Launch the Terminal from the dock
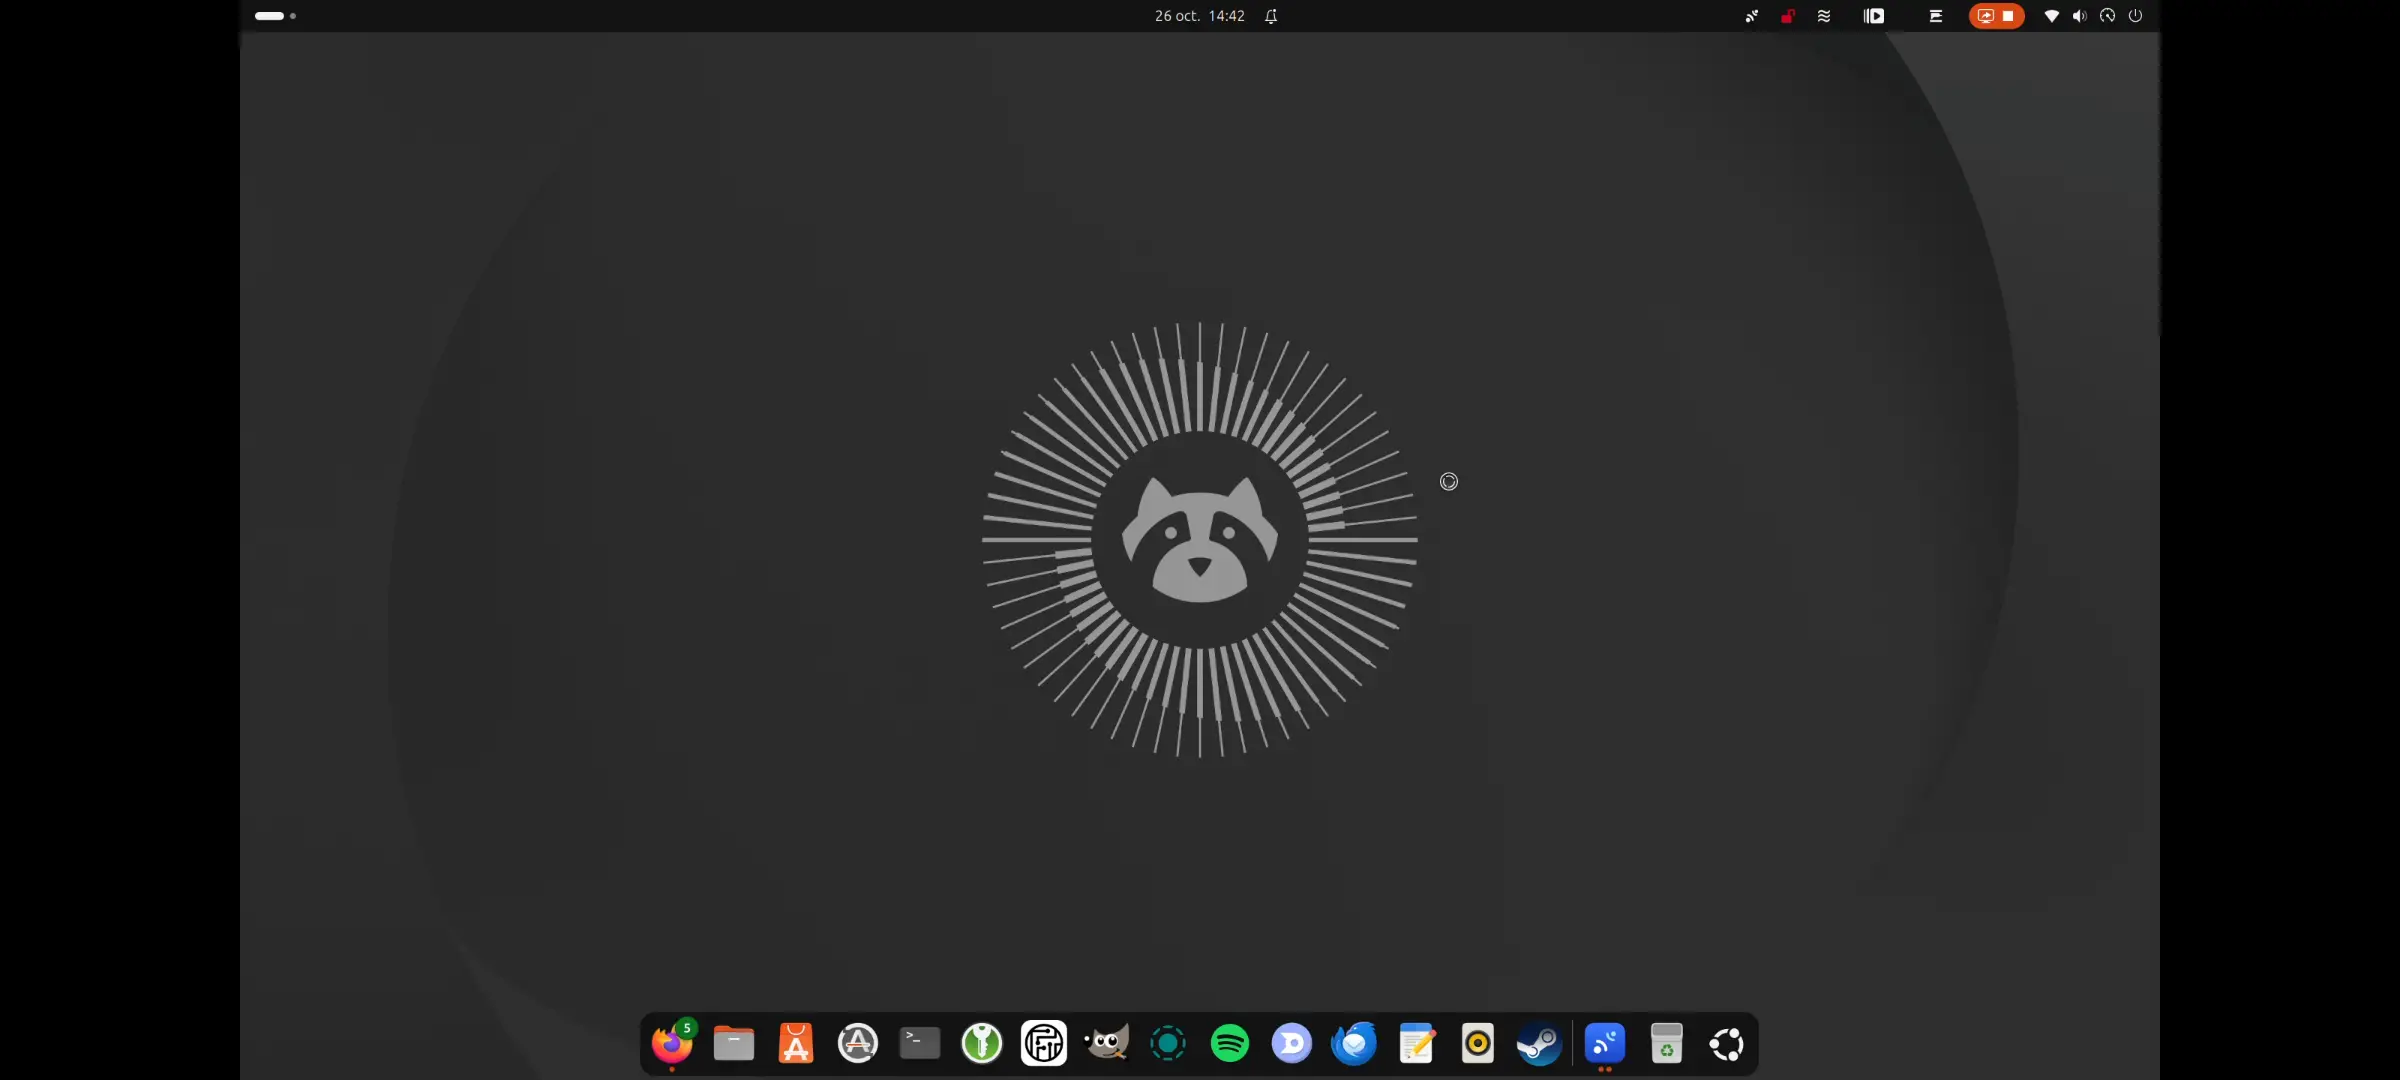Screen dimensions: 2400x1080 click(x=920, y=1044)
